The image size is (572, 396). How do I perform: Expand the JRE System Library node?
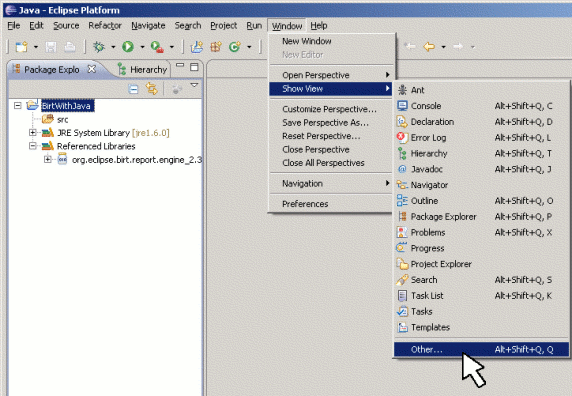(x=33, y=132)
